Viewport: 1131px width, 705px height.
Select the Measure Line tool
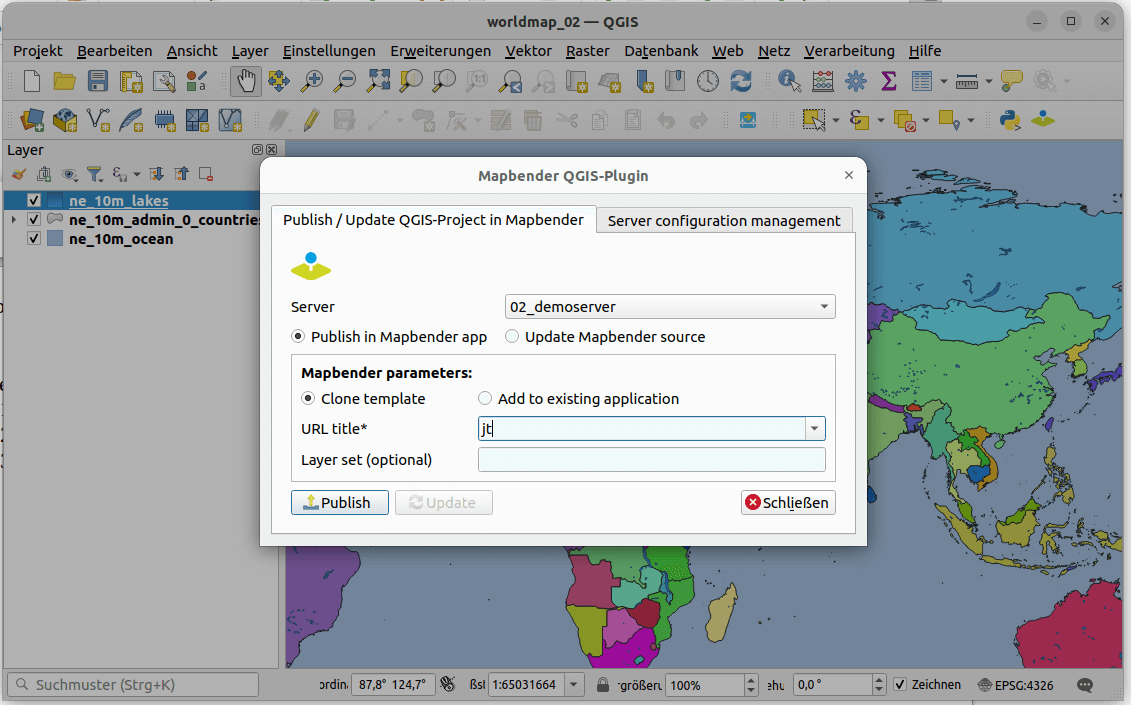[x=968, y=82]
